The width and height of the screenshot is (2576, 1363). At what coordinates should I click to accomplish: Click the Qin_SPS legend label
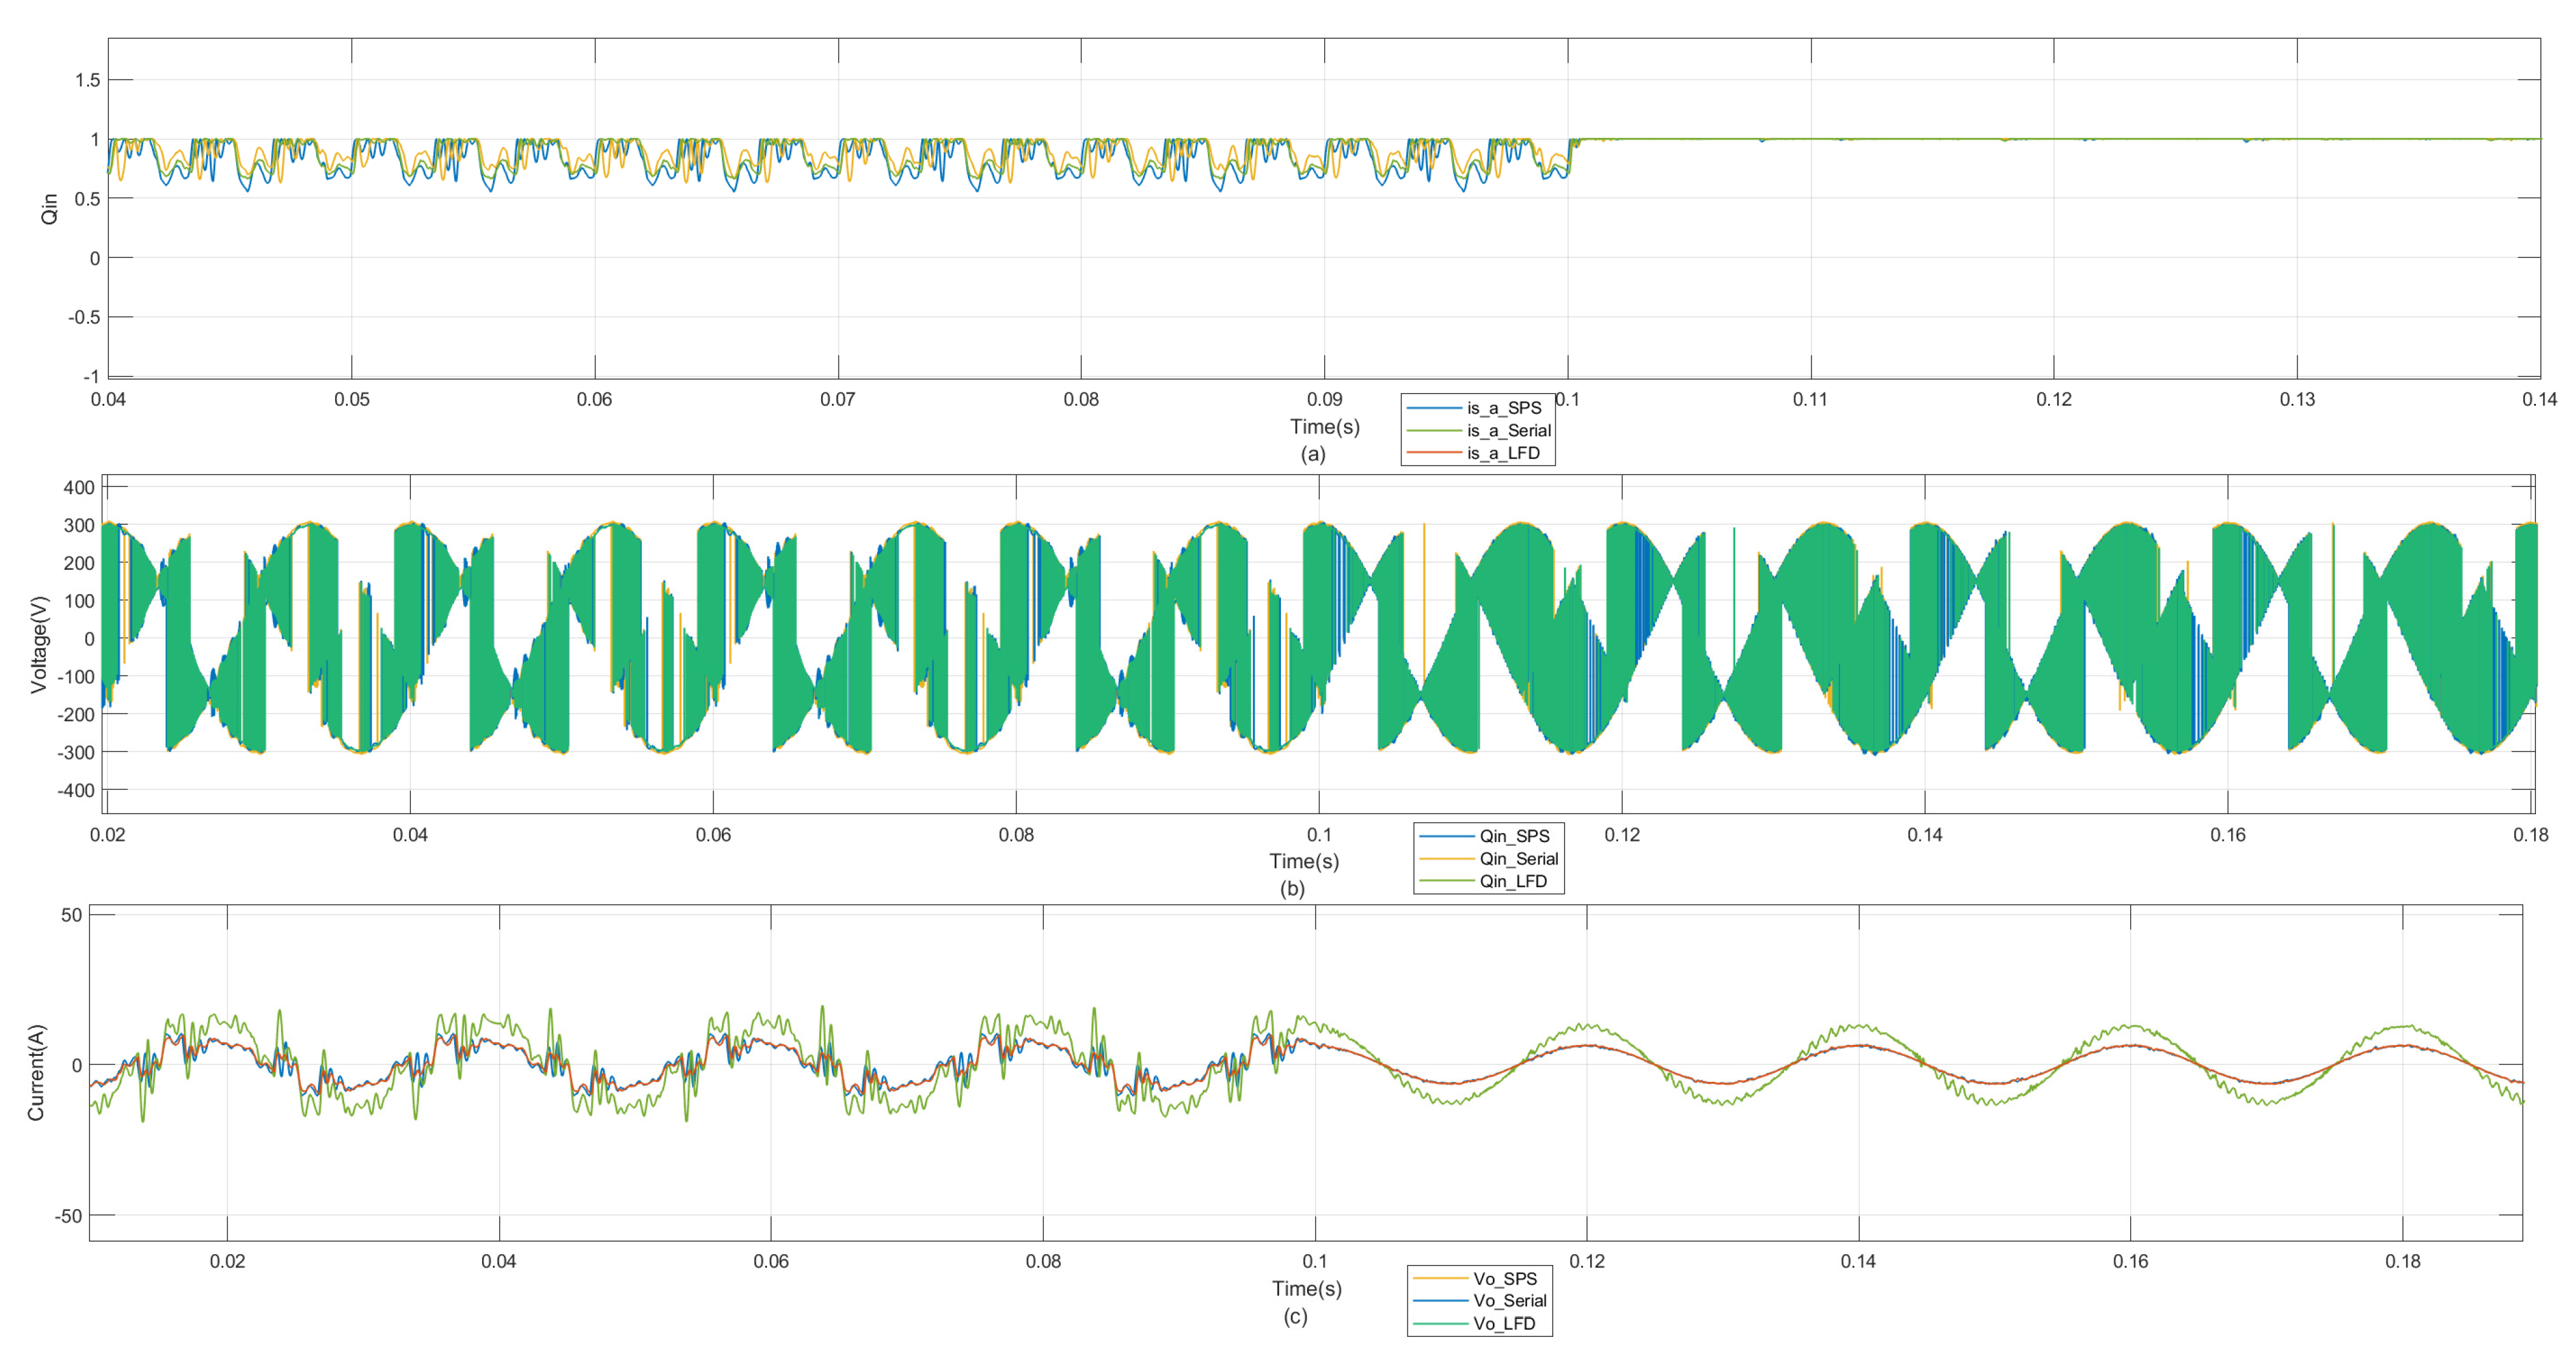pos(1514,836)
